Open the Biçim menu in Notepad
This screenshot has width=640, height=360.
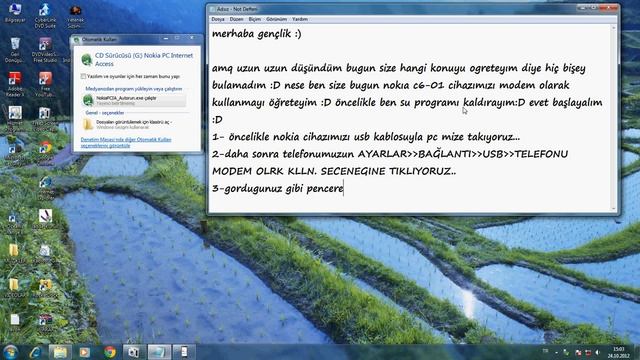(255, 19)
